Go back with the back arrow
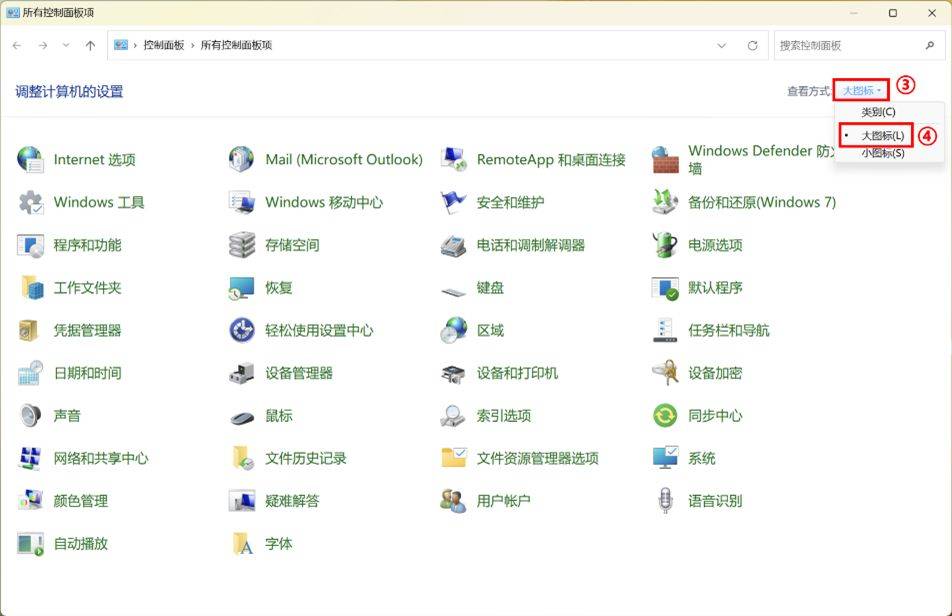Image resolution: width=952 pixels, height=616 pixels. point(17,45)
